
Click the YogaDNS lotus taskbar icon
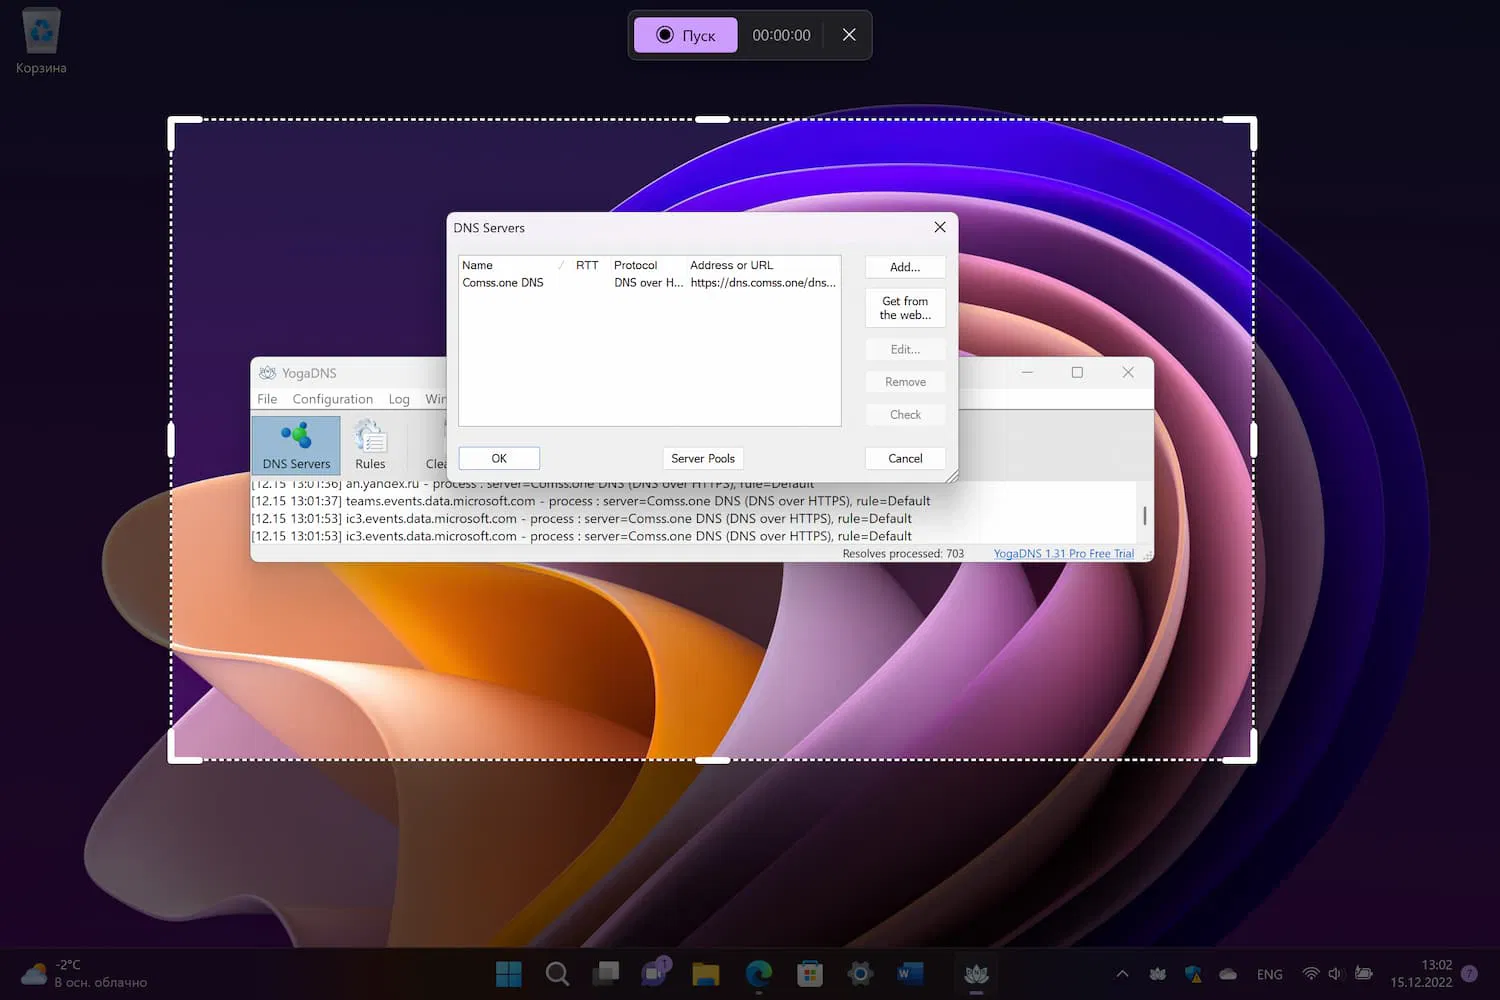[x=976, y=973]
